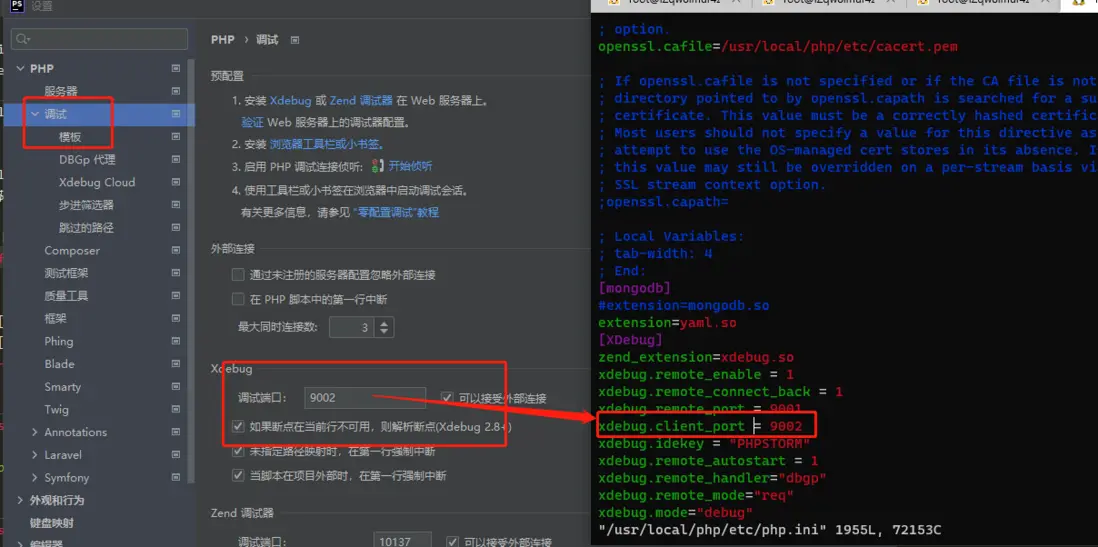Click project-level icon beside 服务器 row

pyautogui.click(x=176, y=91)
